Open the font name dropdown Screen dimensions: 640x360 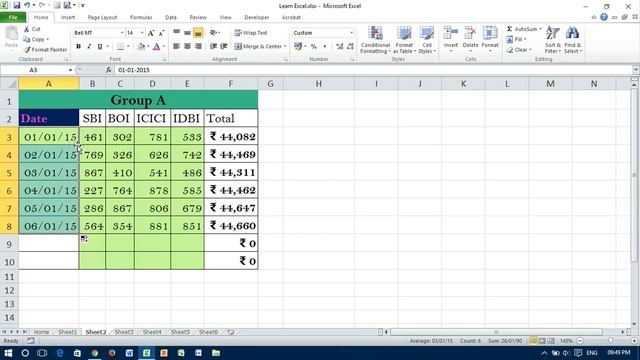122,33
